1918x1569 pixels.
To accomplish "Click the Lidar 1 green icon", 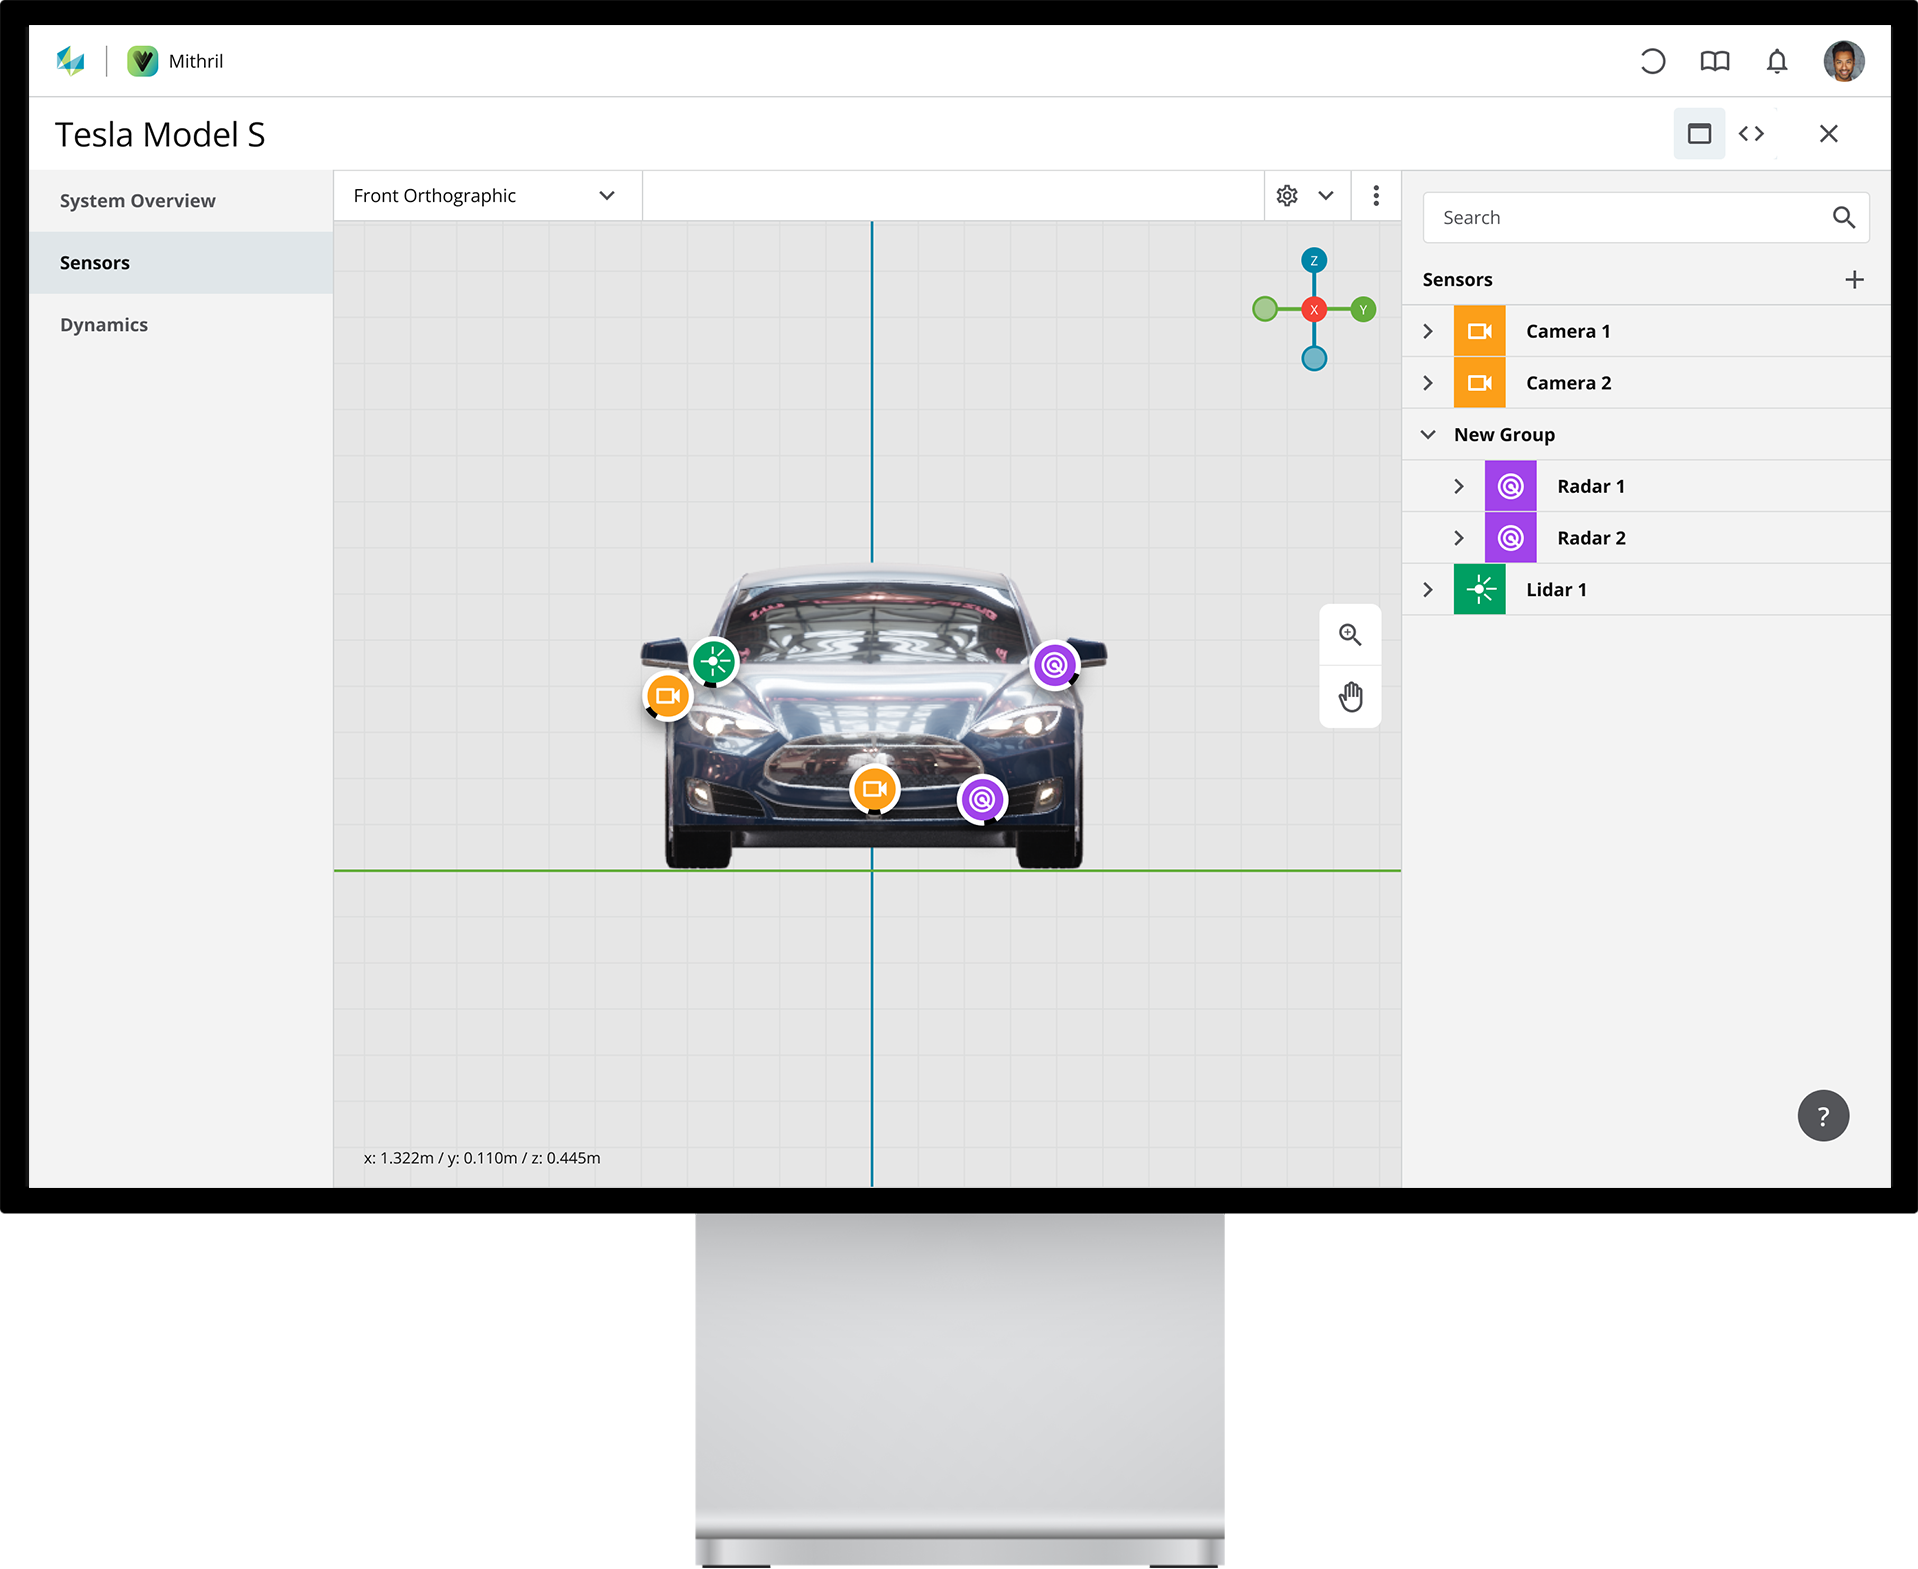I will click(1479, 590).
